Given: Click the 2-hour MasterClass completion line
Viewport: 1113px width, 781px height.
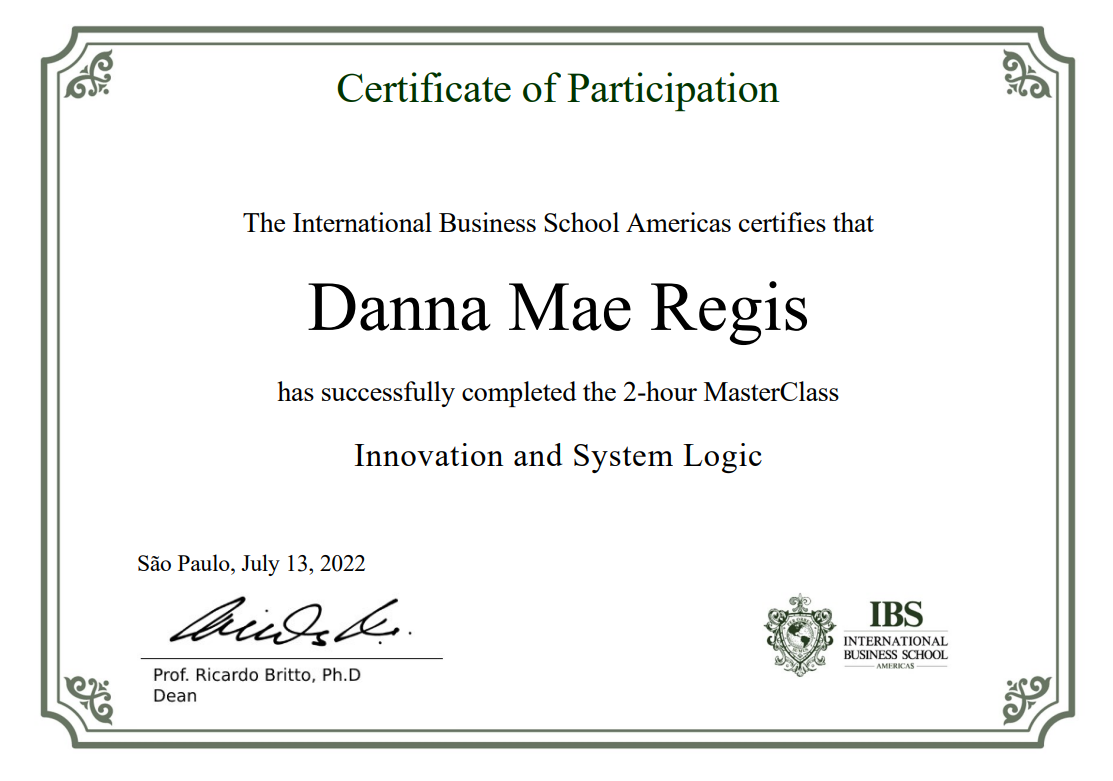Looking at the screenshot, I should pos(557,394).
